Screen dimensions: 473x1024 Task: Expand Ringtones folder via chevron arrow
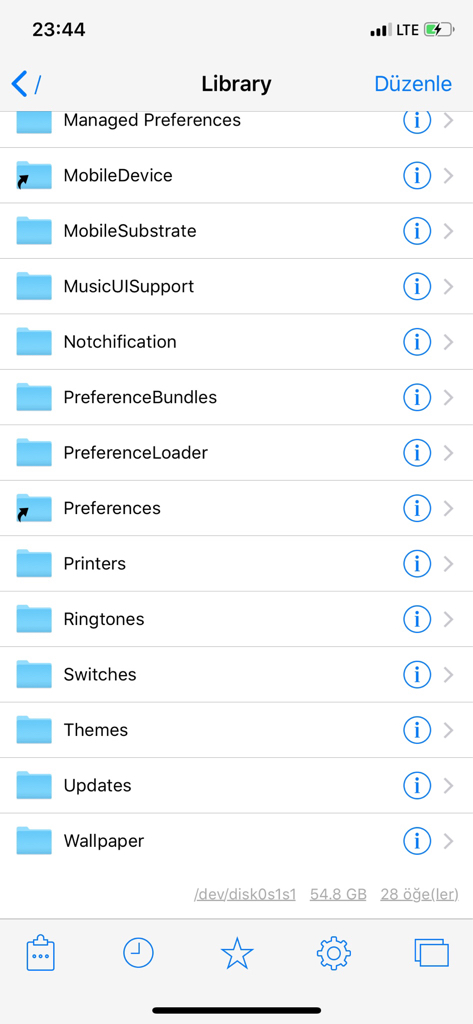pyautogui.click(x=448, y=618)
